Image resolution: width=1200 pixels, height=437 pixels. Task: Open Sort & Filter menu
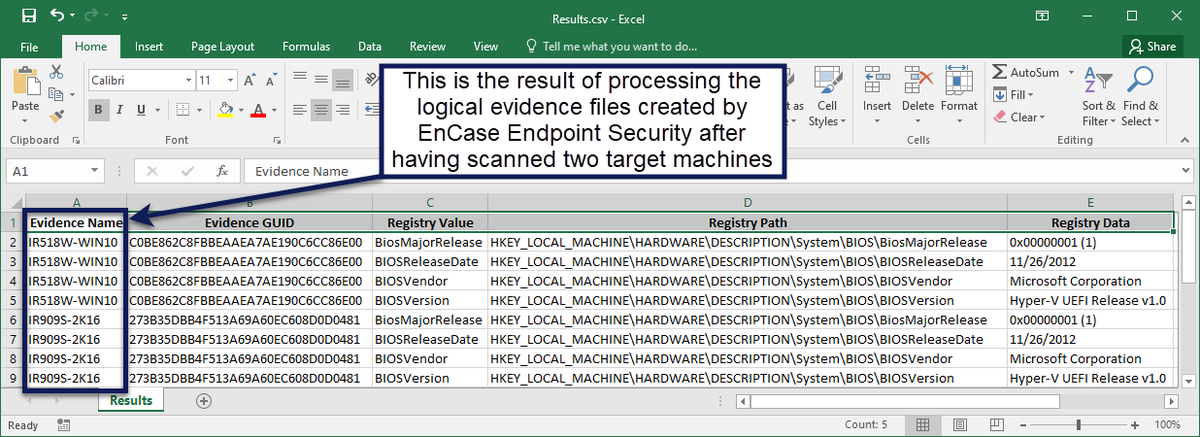click(x=1098, y=97)
